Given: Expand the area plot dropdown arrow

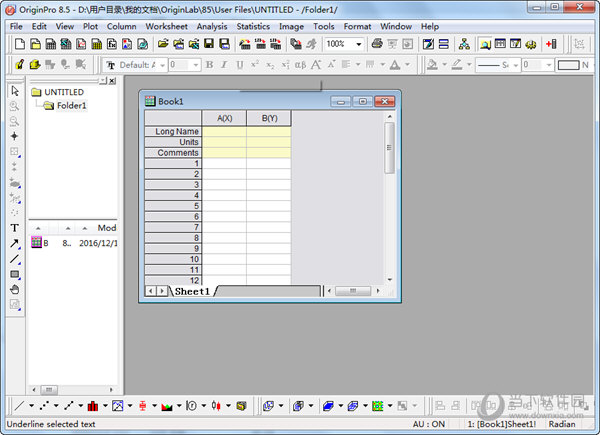Looking at the screenshot, I should tap(179, 406).
